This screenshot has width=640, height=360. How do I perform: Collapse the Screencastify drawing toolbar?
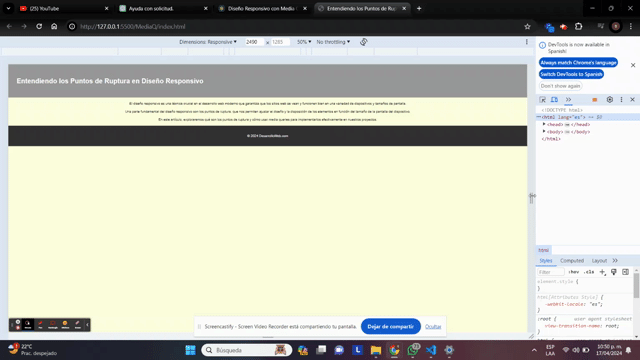click(x=87, y=325)
